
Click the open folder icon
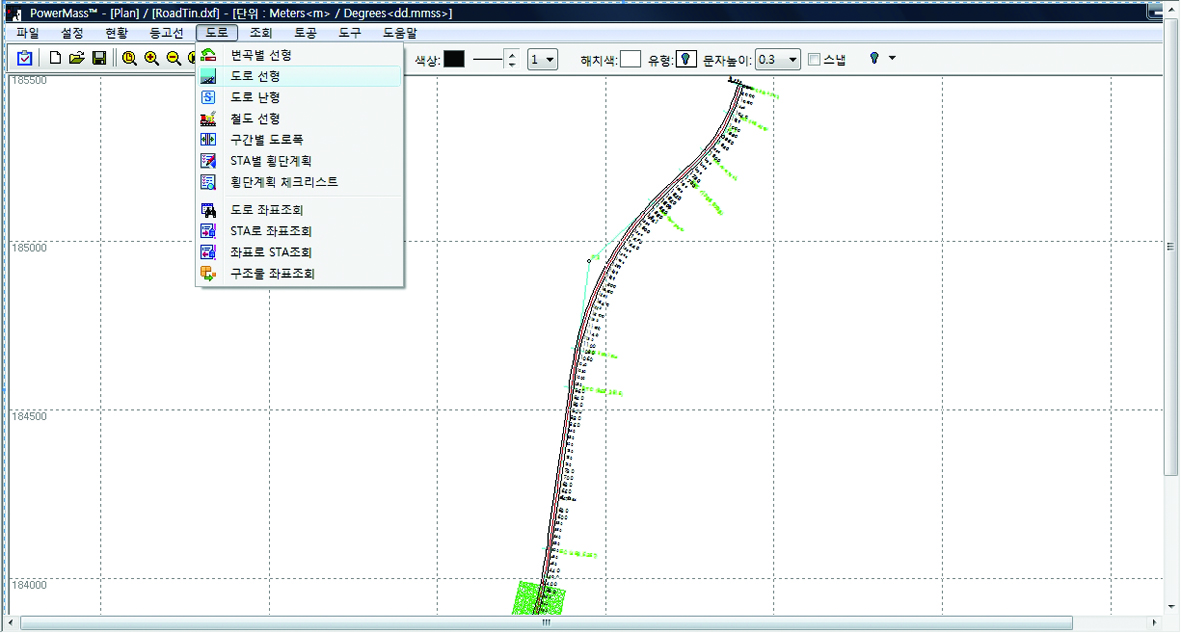tap(76, 59)
